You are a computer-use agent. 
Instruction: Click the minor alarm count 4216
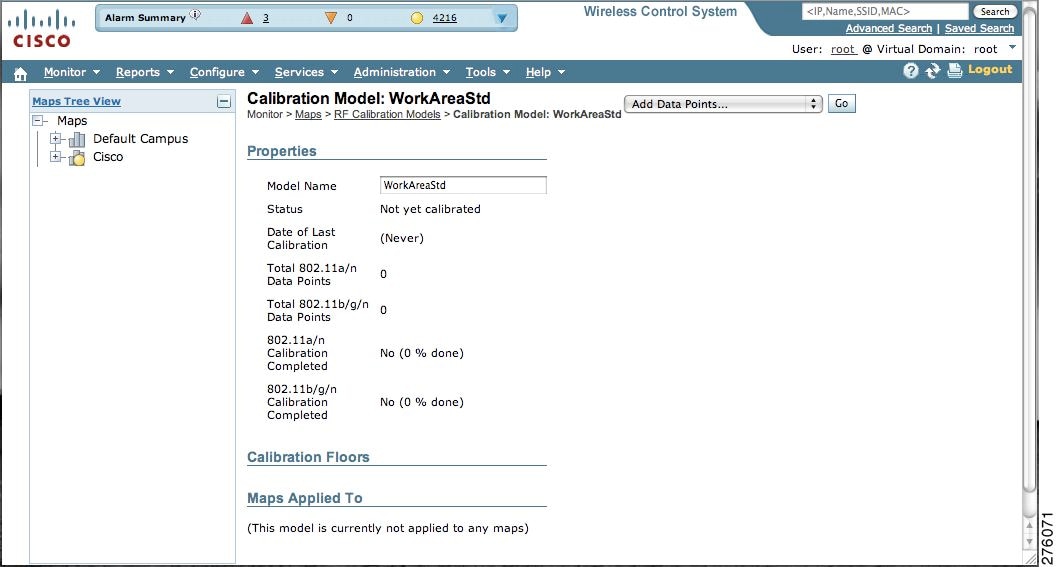point(444,18)
